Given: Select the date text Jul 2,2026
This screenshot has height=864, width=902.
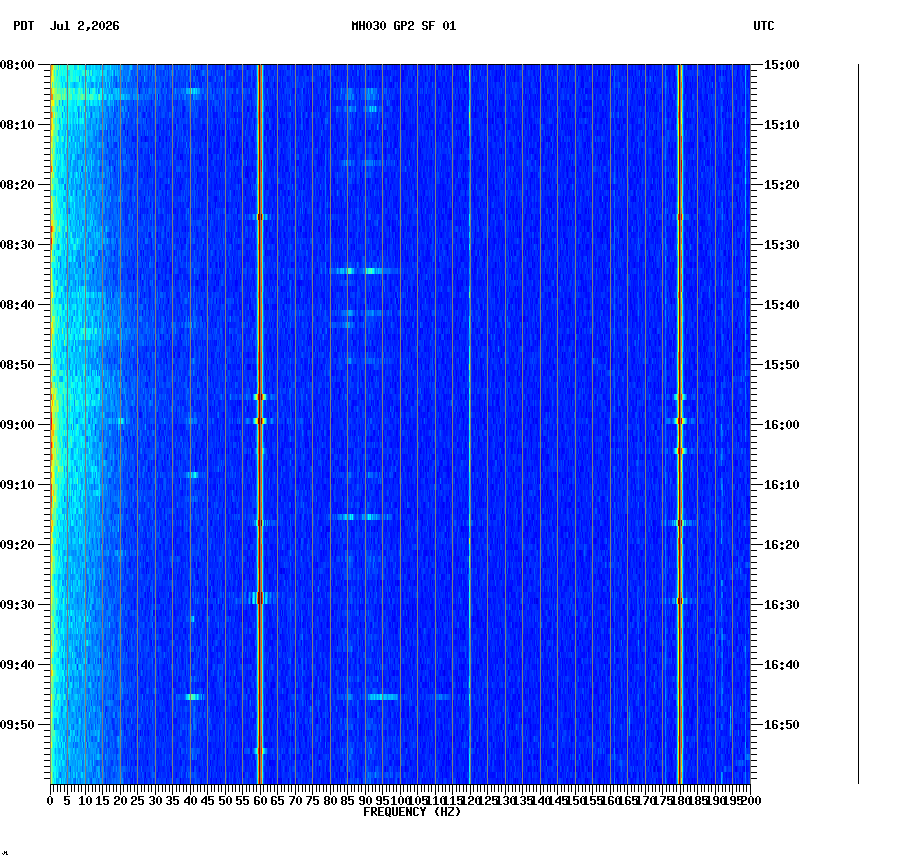Looking at the screenshot, I should tap(85, 26).
